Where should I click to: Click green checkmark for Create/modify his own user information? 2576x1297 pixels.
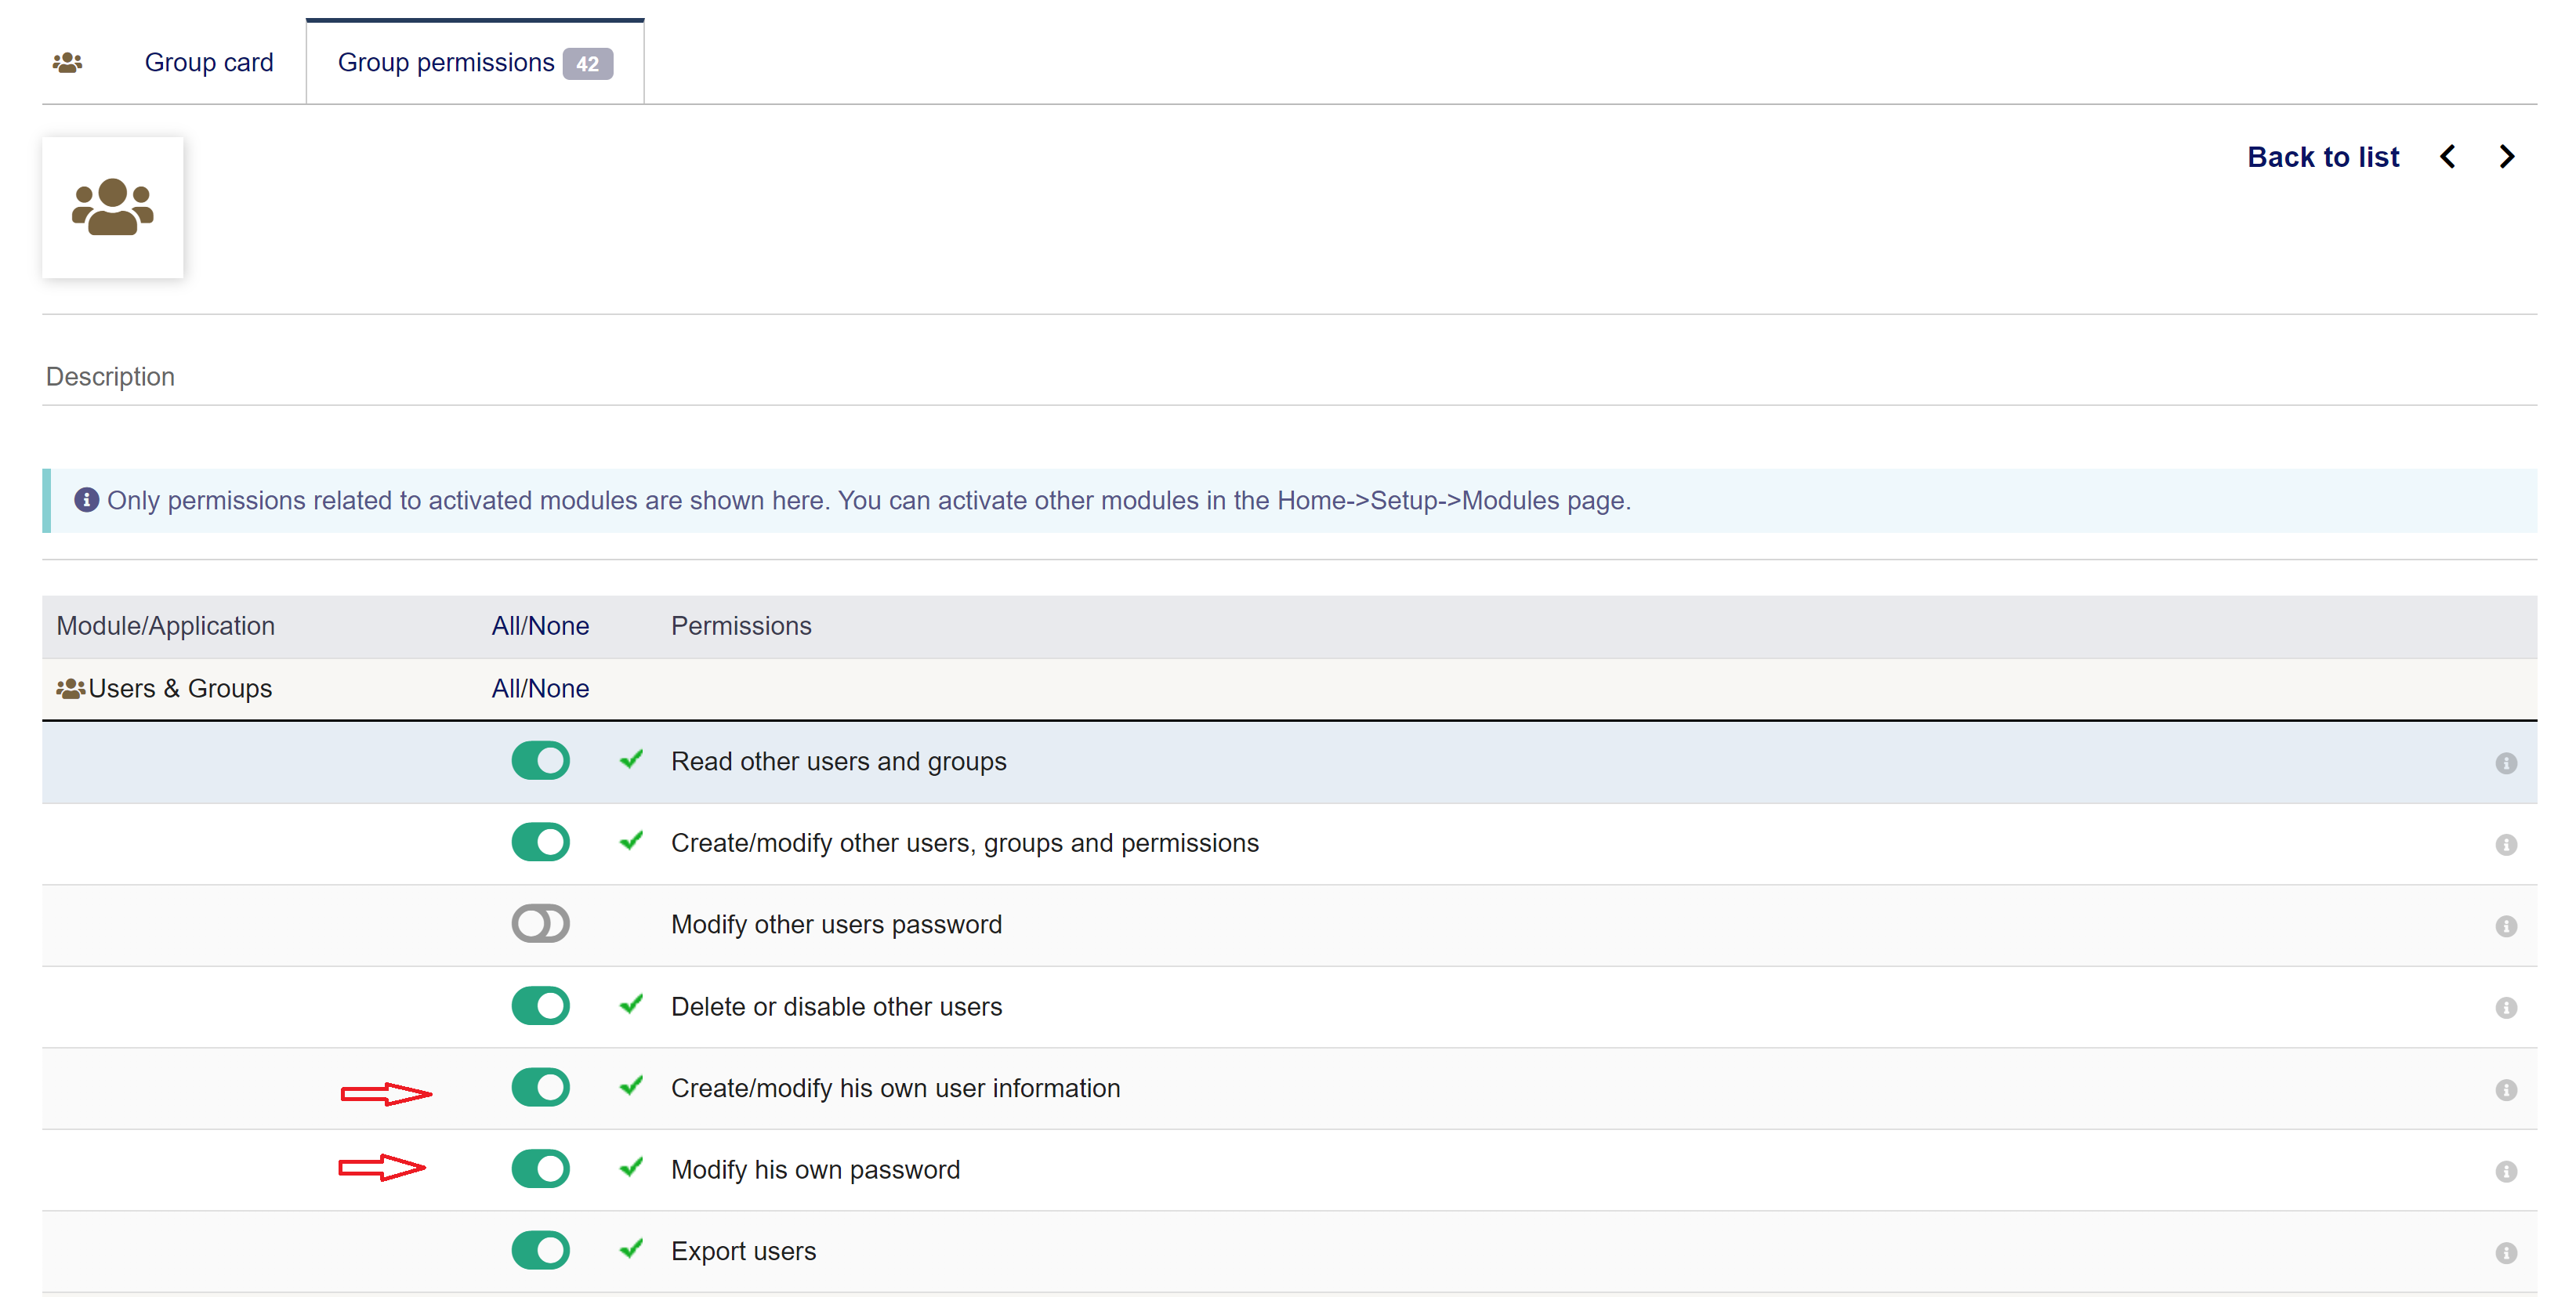tap(631, 1087)
